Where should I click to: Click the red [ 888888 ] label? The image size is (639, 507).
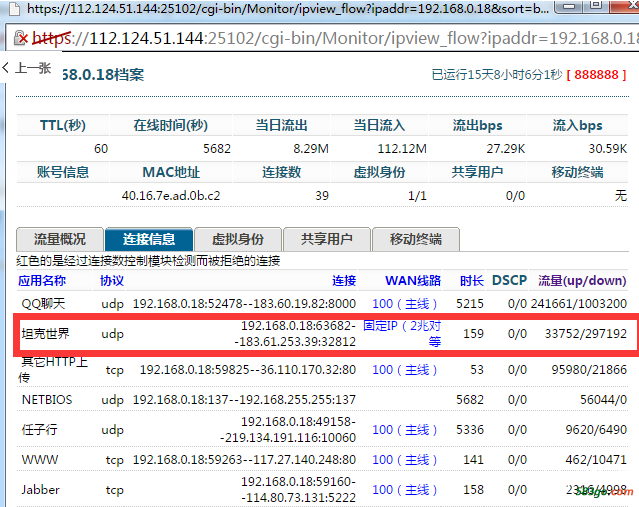point(596,75)
